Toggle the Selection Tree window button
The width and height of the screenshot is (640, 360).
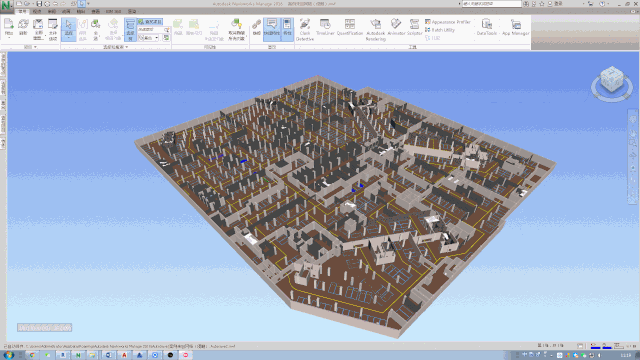pos(130,29)
